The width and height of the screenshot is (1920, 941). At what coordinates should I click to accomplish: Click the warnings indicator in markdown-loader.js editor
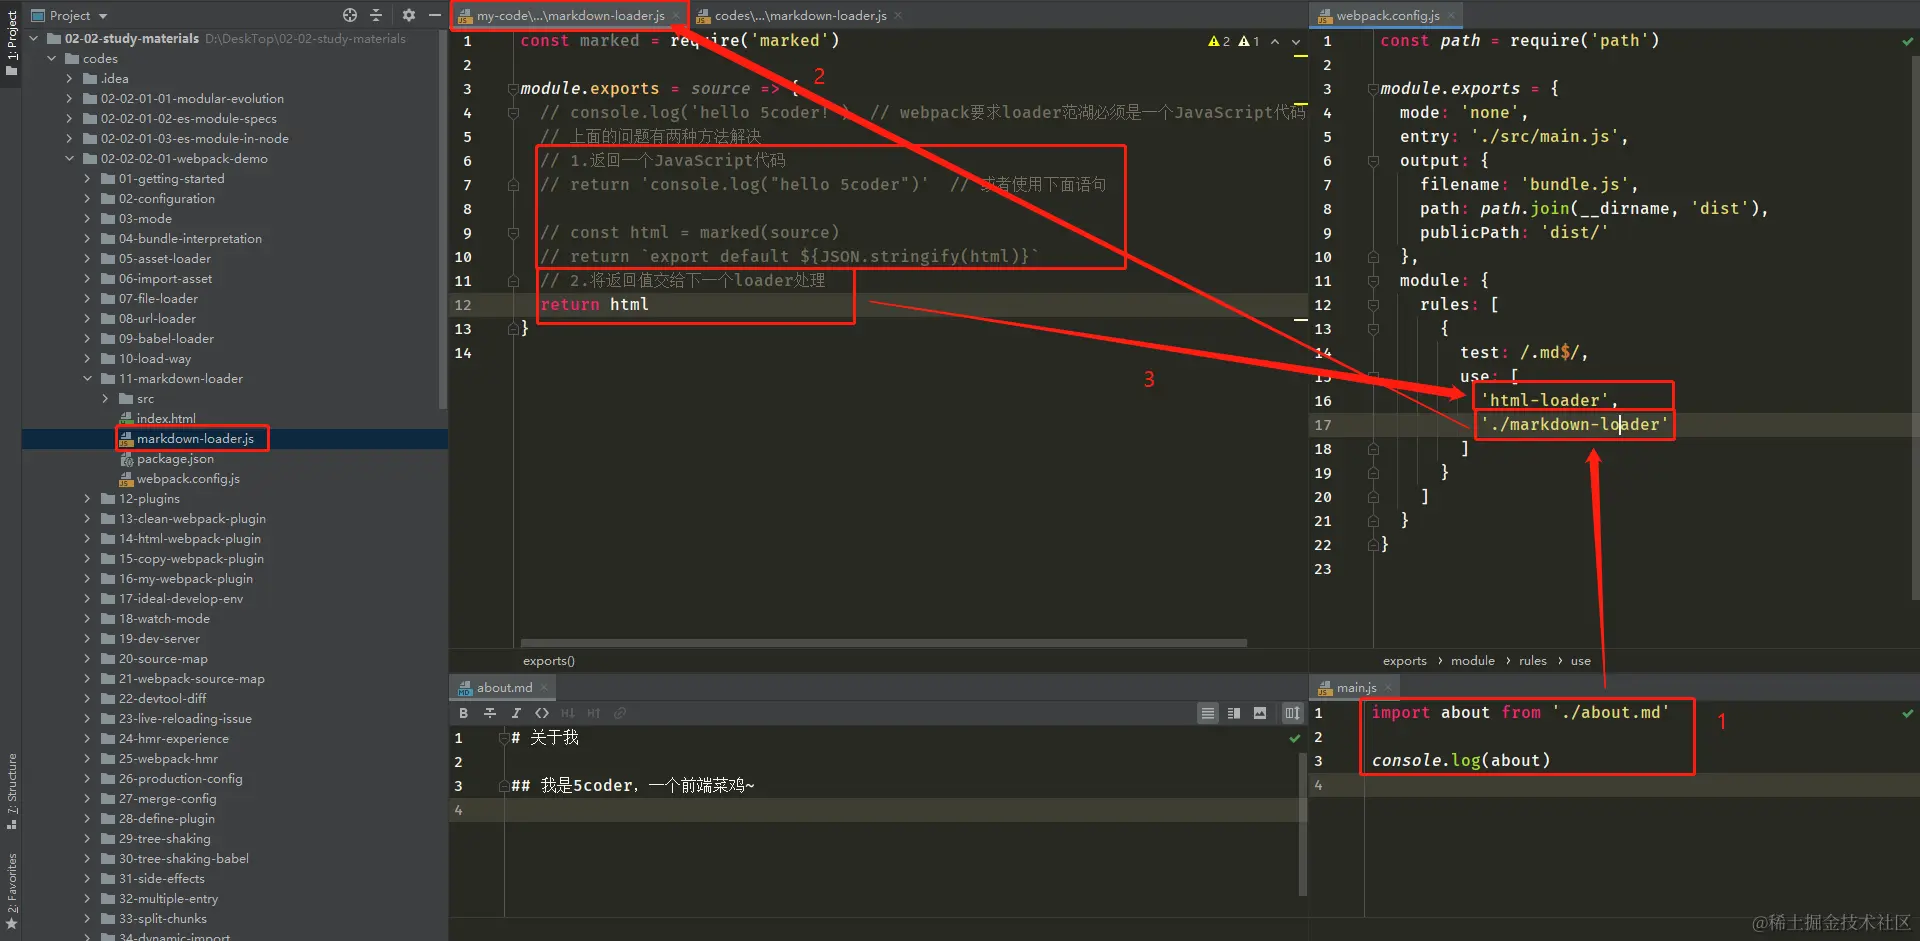tap(1234, 41)
